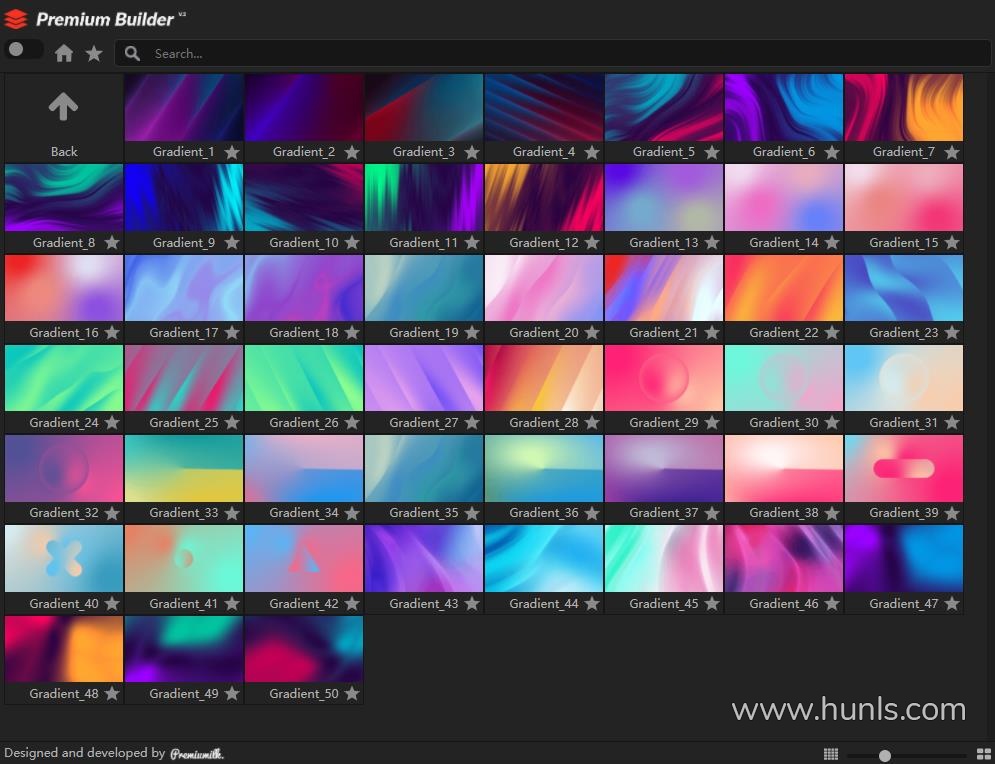Click inside the Search input field

pyautogui.click(x=560, y=54)
